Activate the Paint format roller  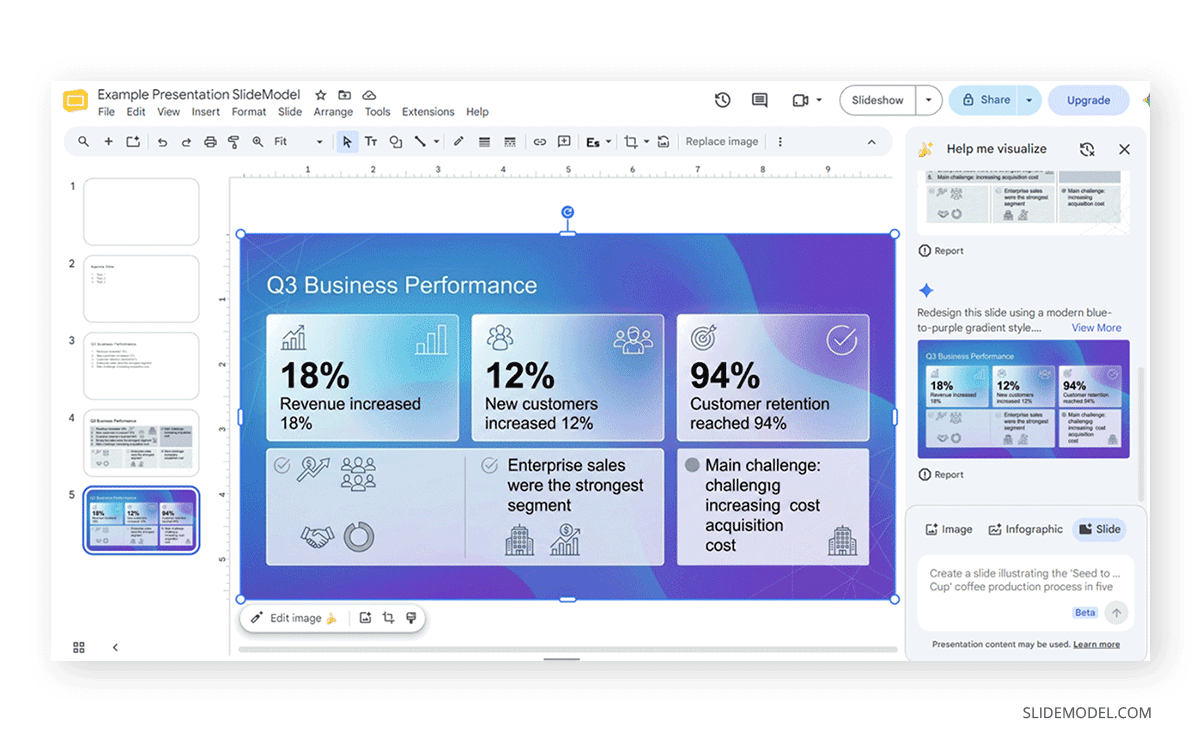pyautogui.click(x=234, y=142)
